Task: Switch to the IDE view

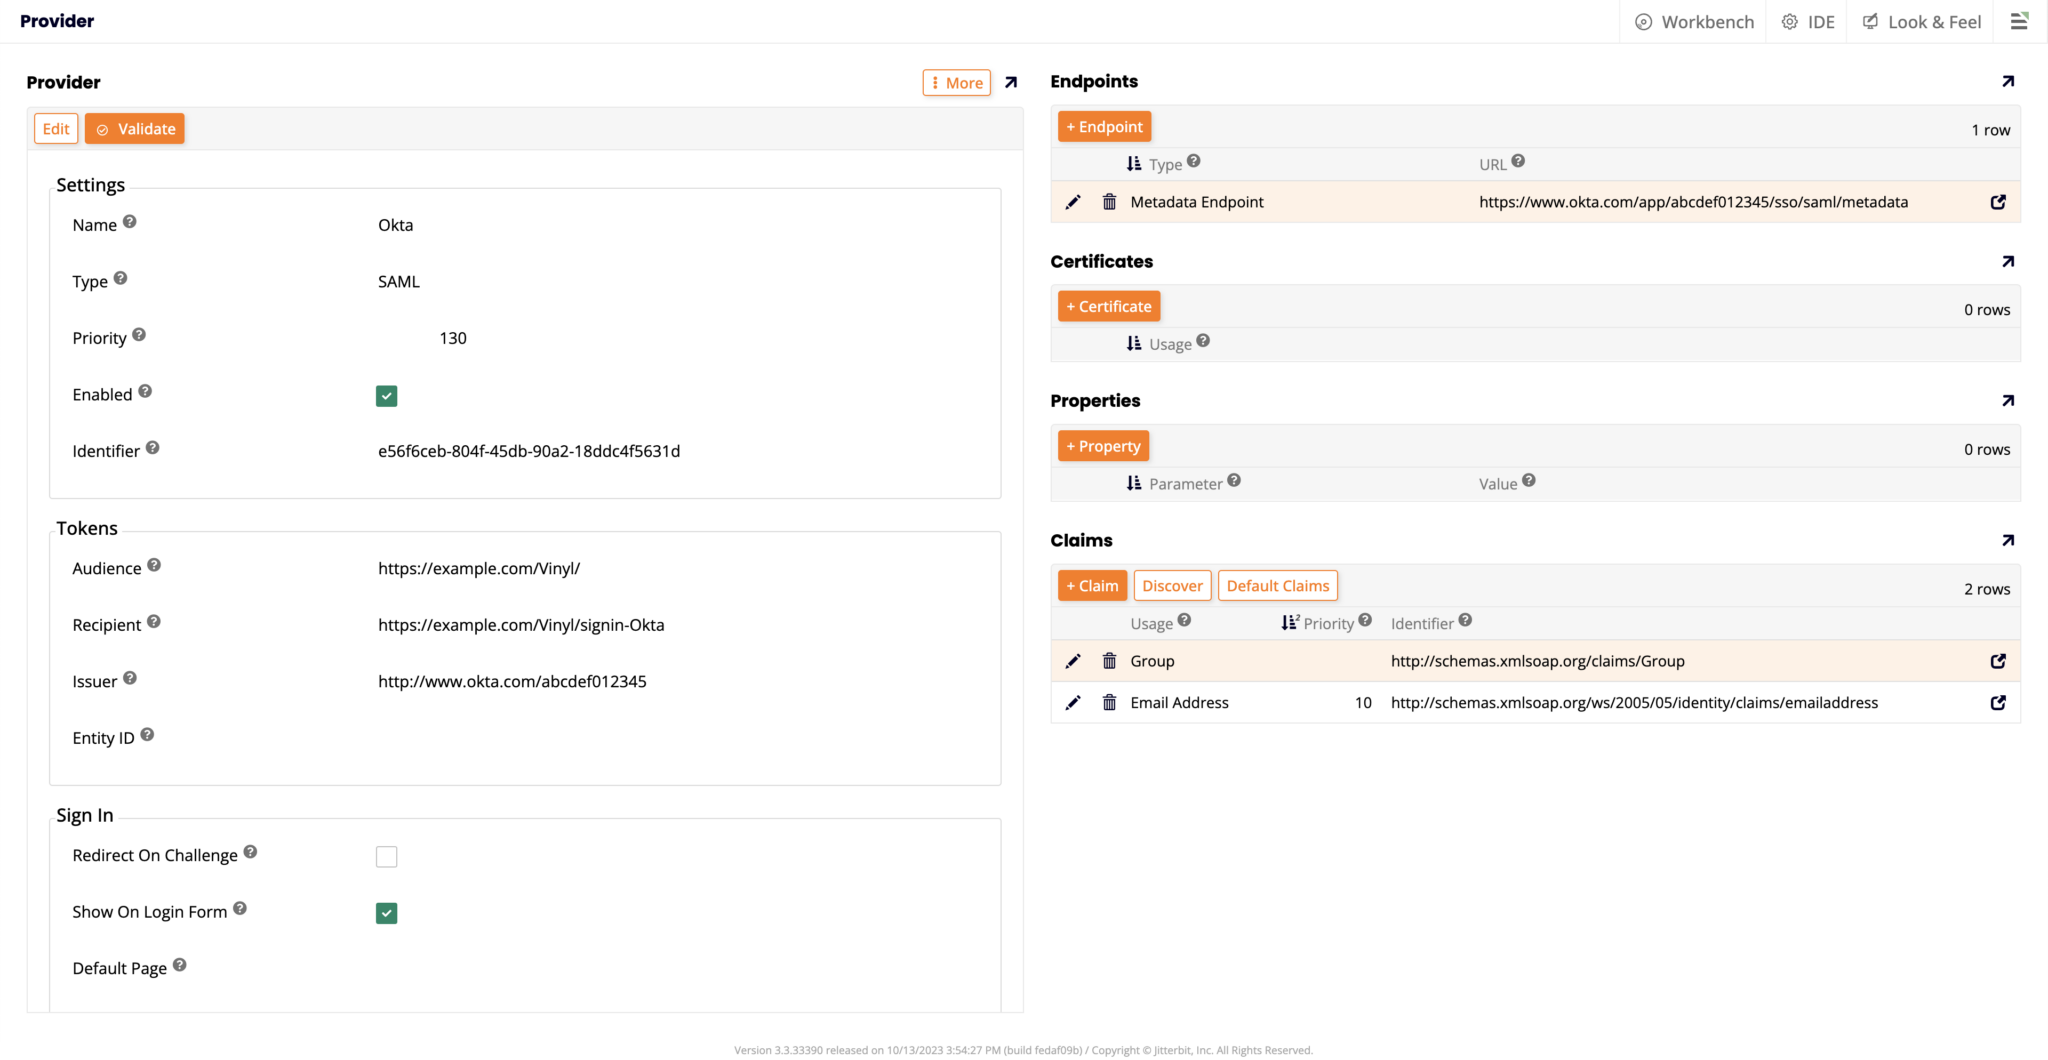Action: tap(1806, 21)
